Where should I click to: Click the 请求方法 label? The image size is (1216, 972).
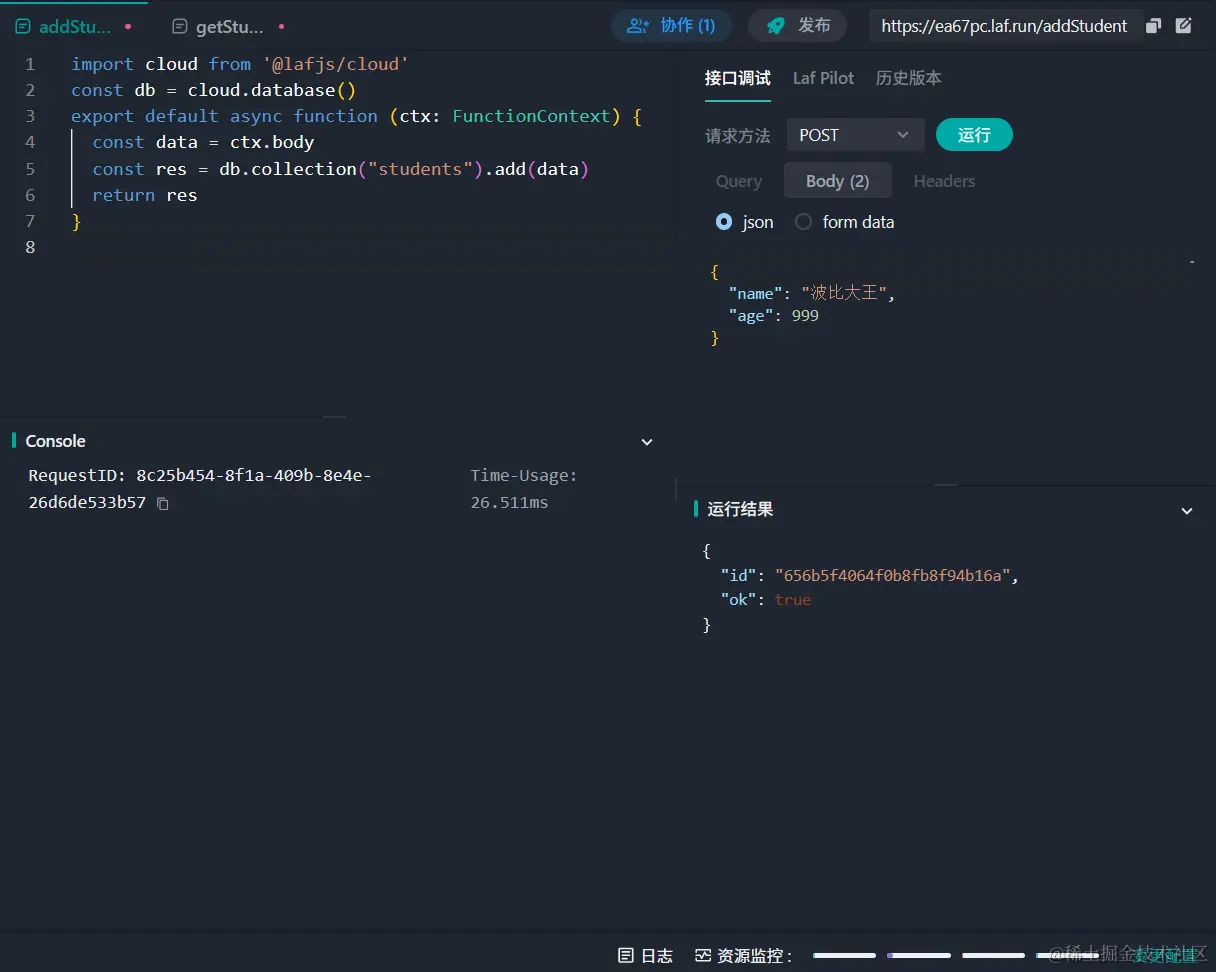click(738, 135)
